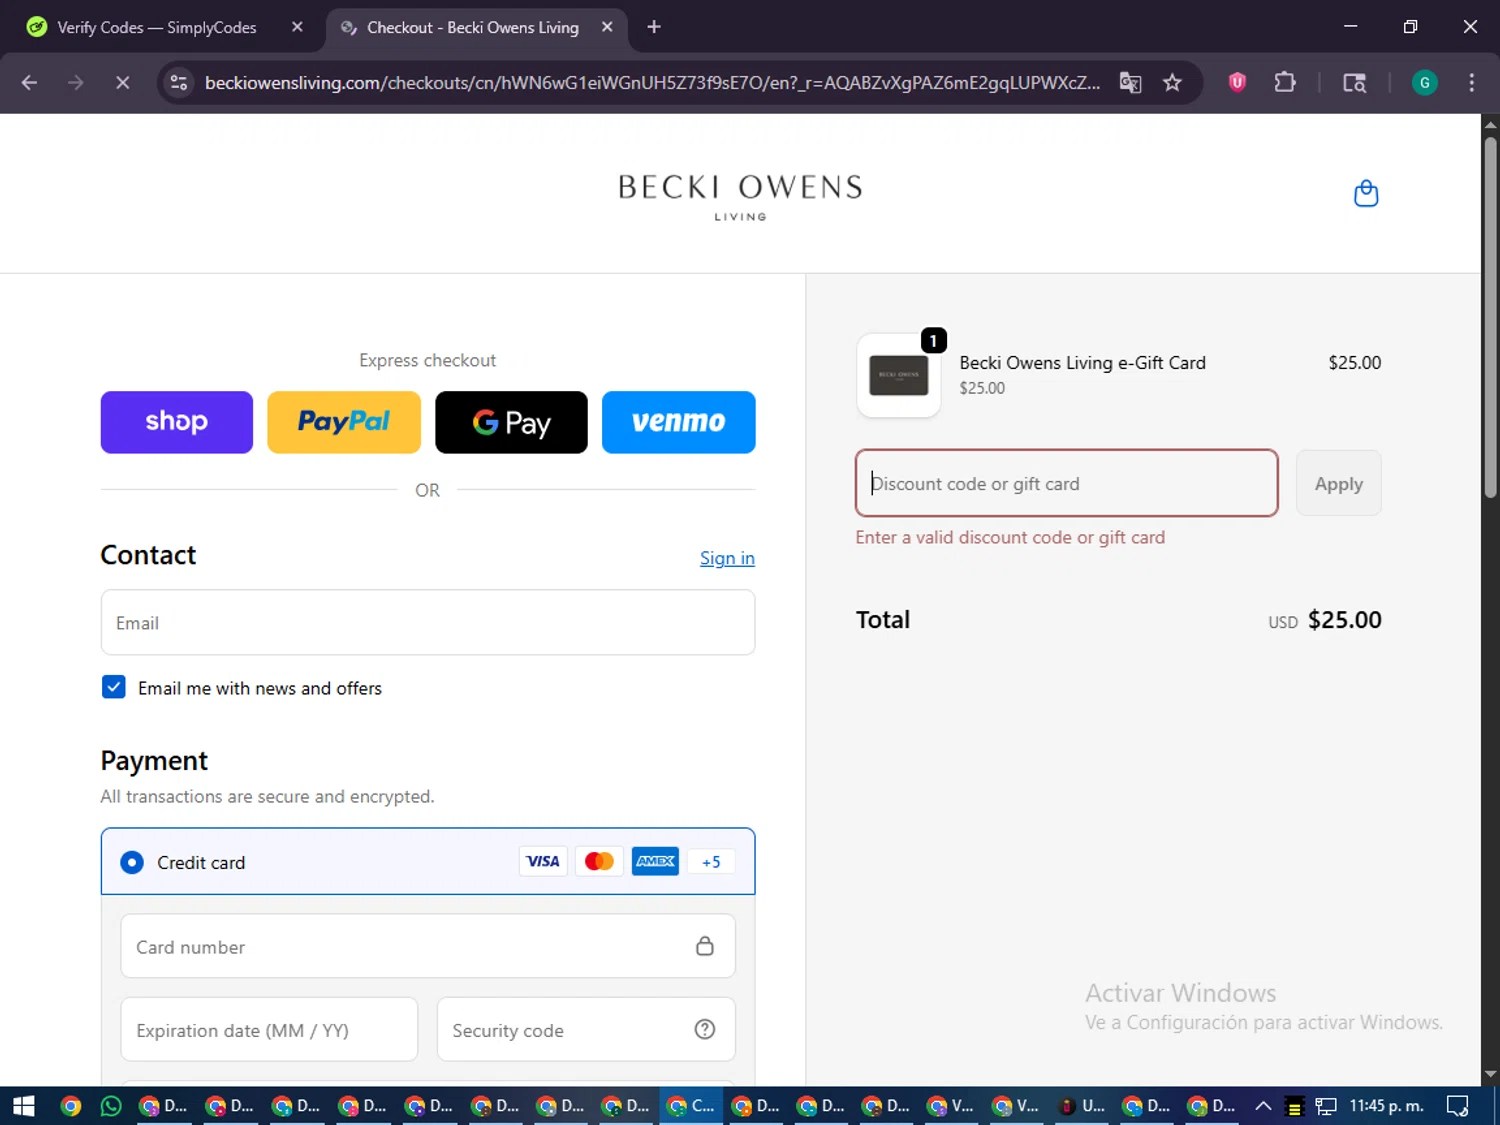The image size is (1500, 1125).
Task: Open the tab search panel icon
Action: pos(1354,83)
